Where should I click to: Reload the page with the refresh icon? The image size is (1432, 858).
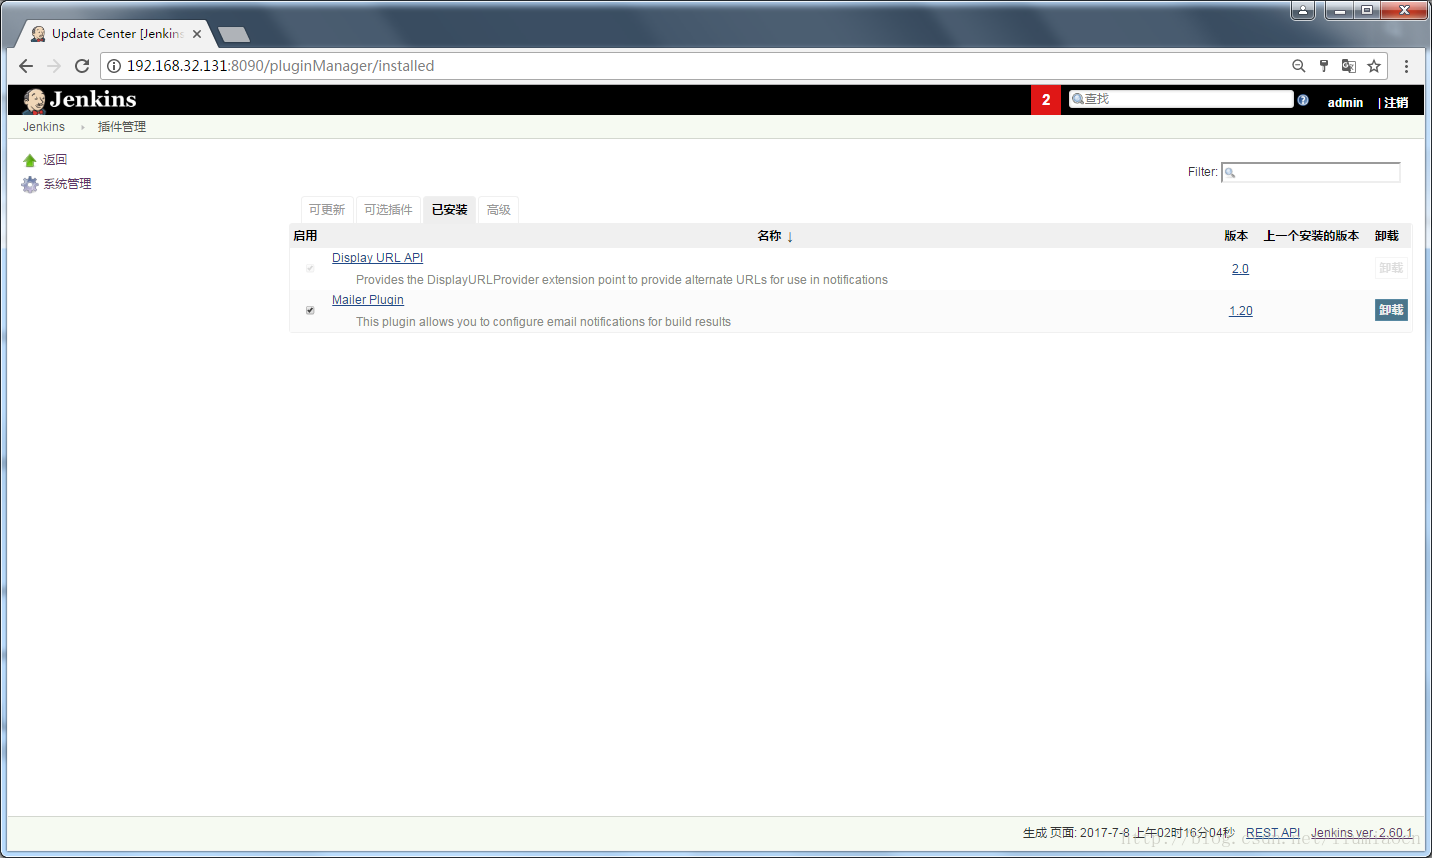click(82, 66)
